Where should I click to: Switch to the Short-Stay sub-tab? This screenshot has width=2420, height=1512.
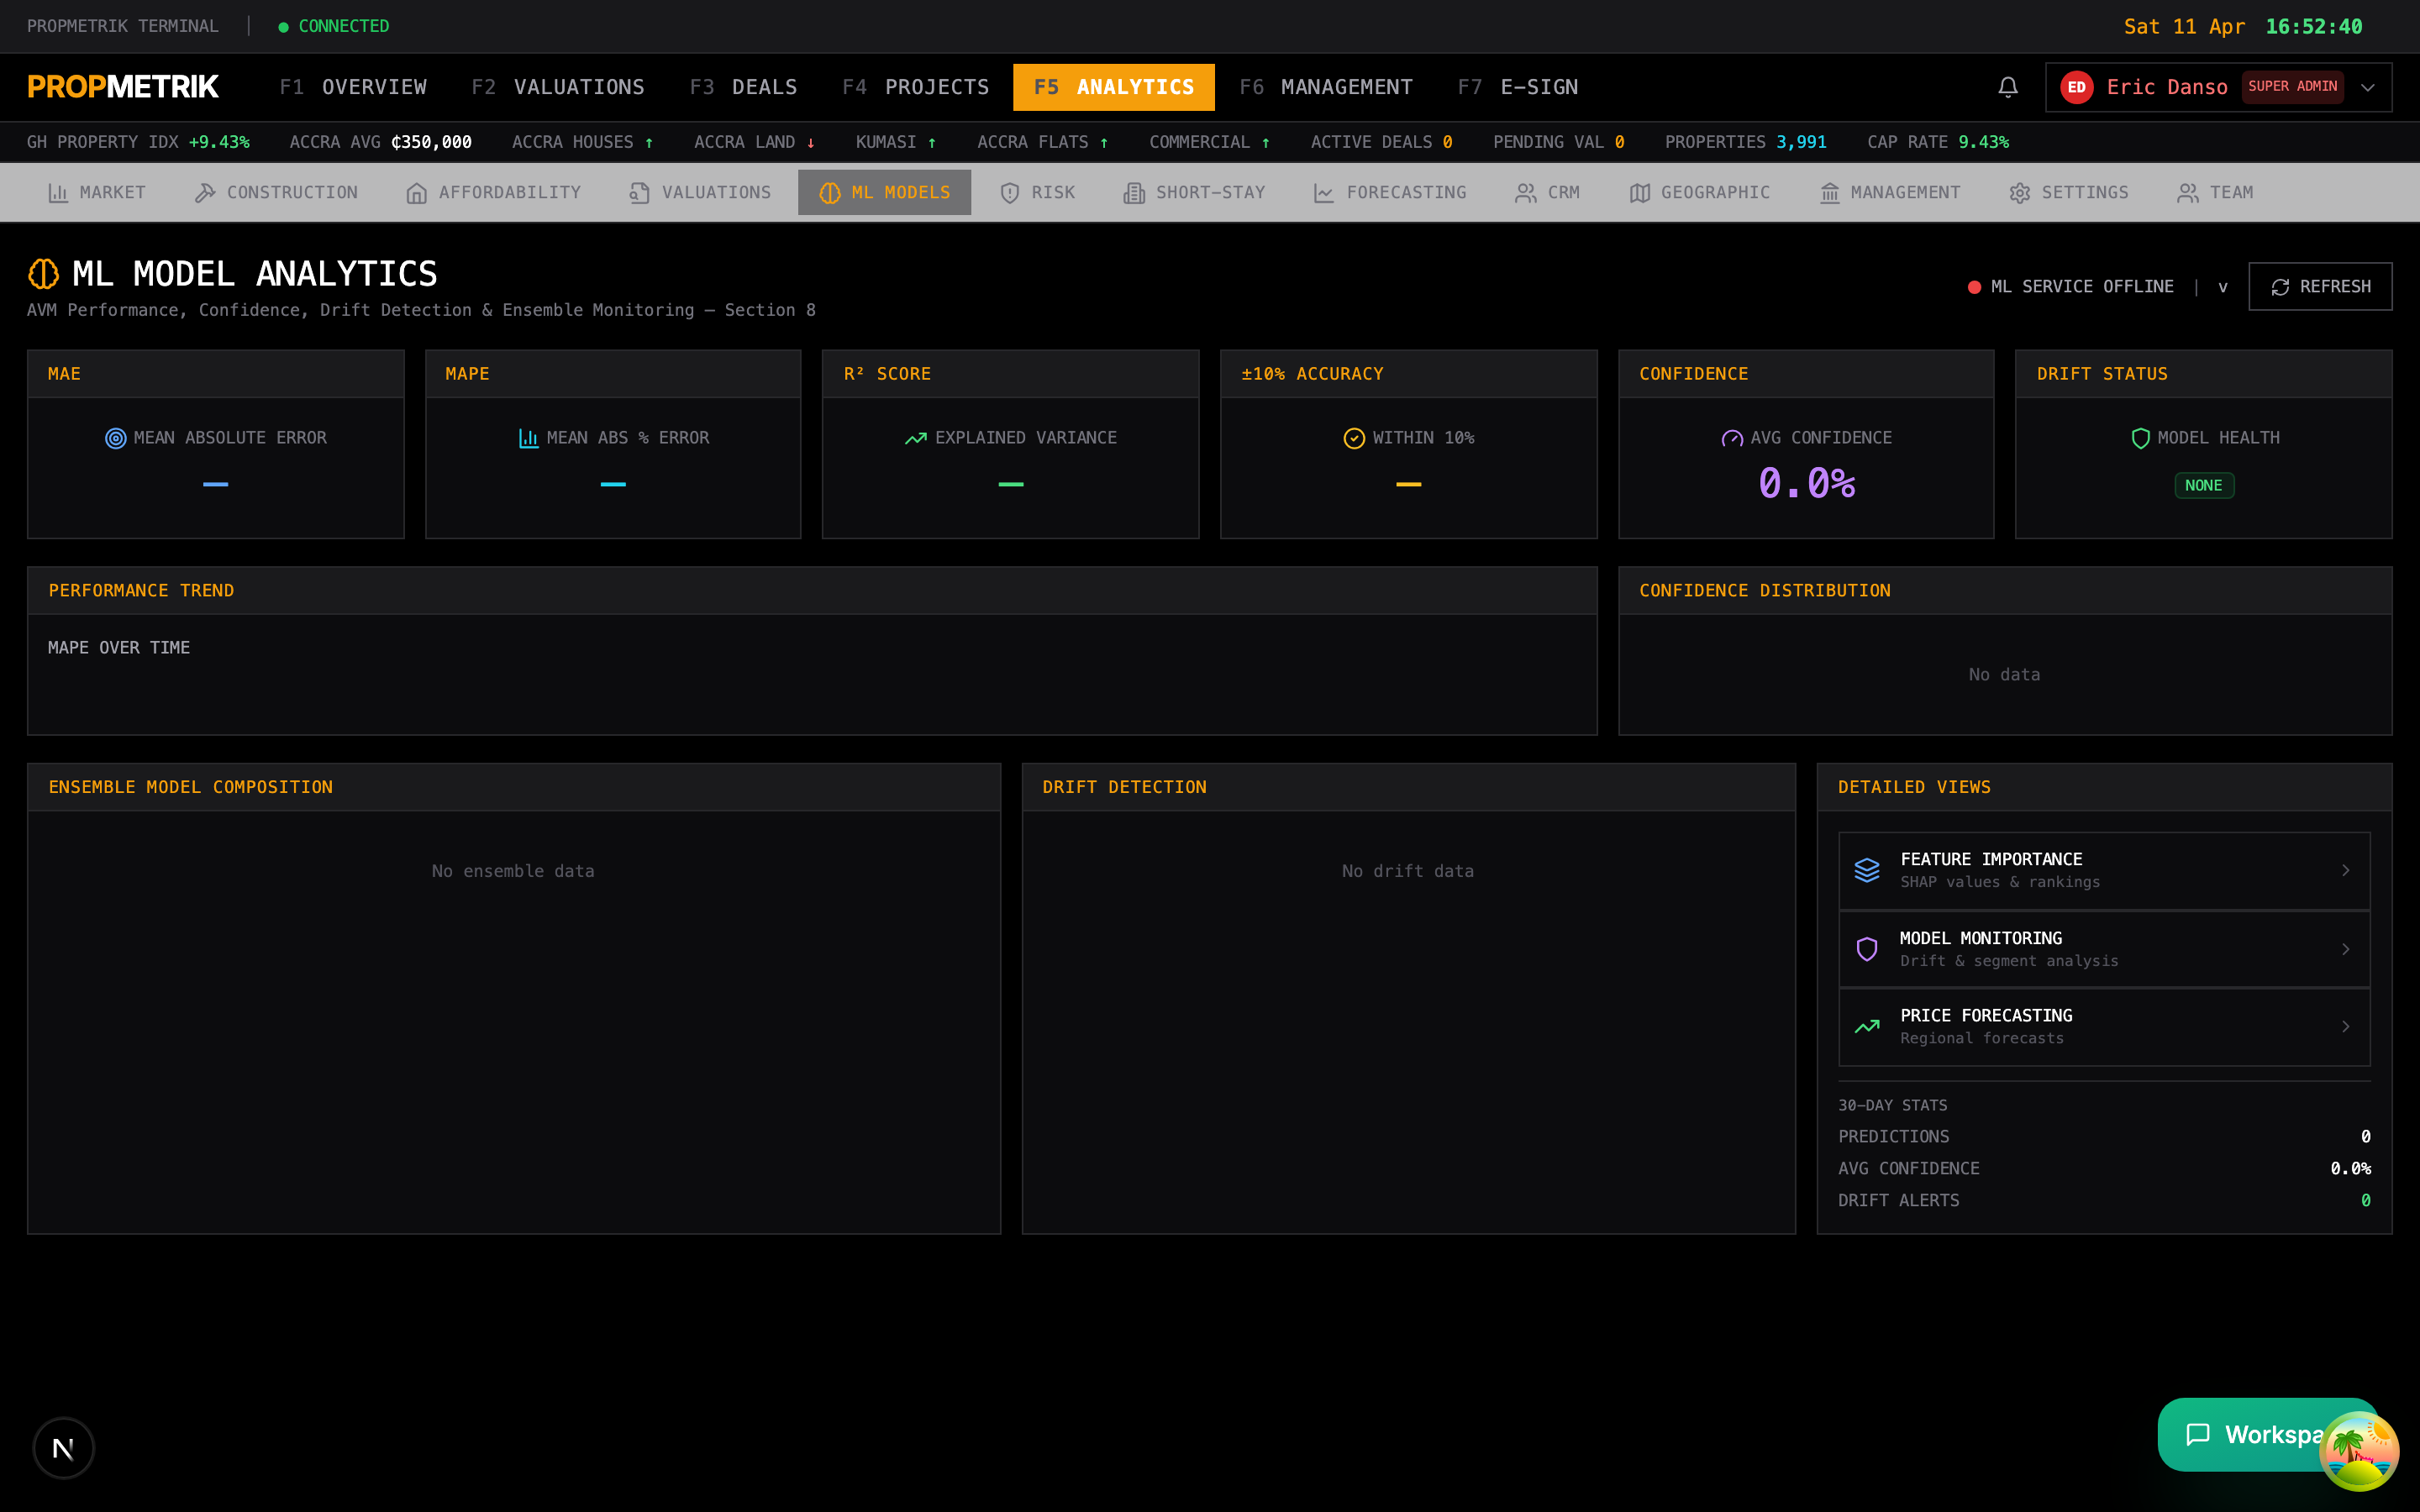1194,192
